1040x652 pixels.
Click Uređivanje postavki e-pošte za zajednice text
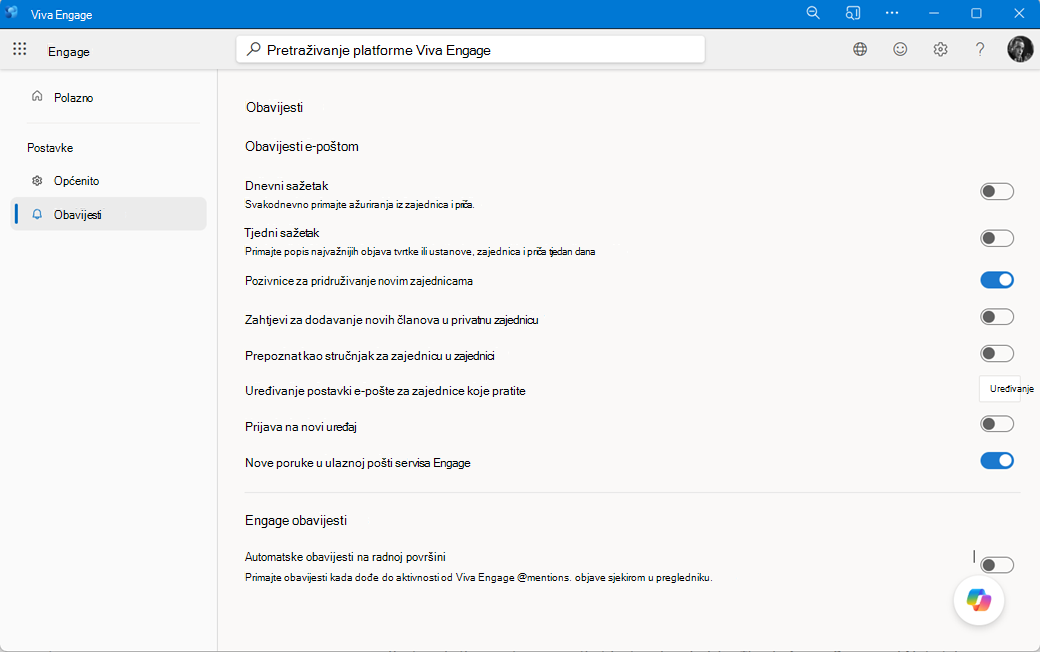385,391
